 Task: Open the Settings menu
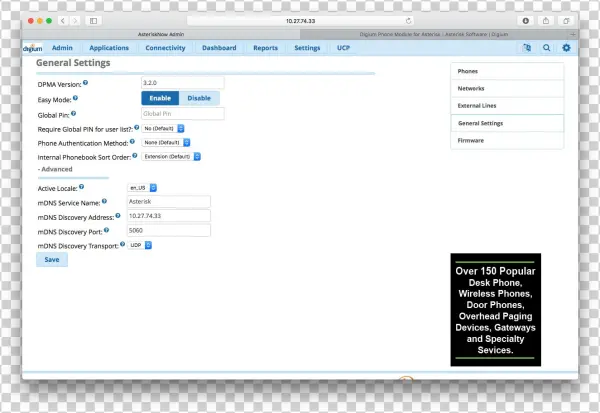[x=307, y=48]
